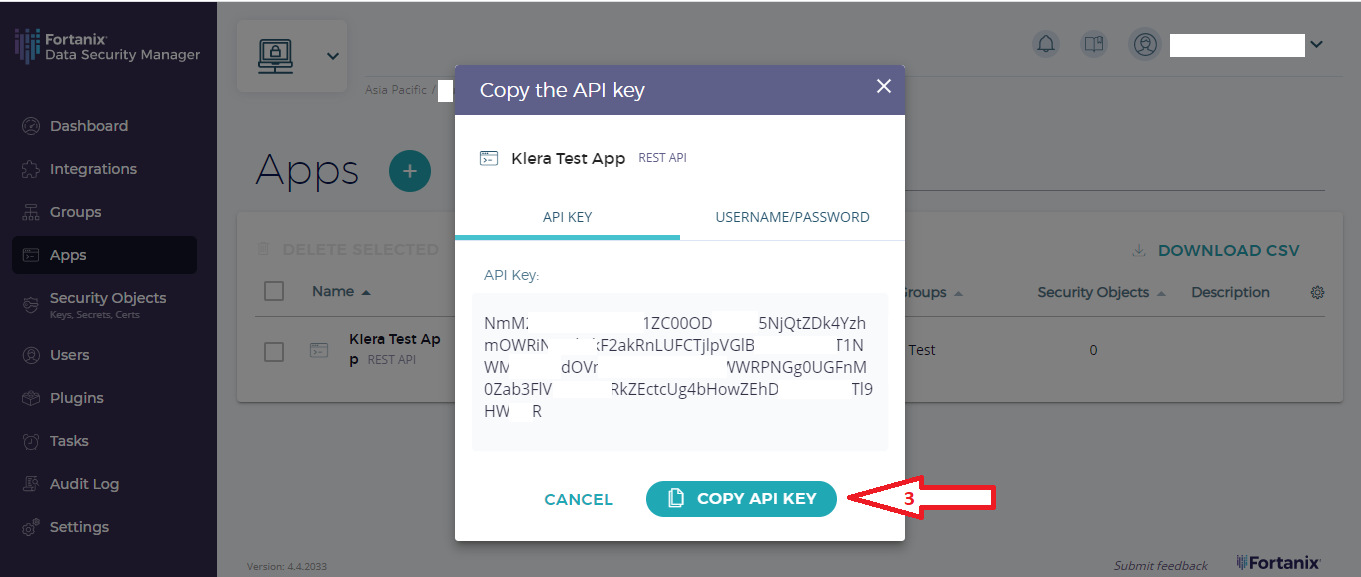
Task: Click Klera Test App name in table row
Action: pyautogui.click(x=395, y=349)
